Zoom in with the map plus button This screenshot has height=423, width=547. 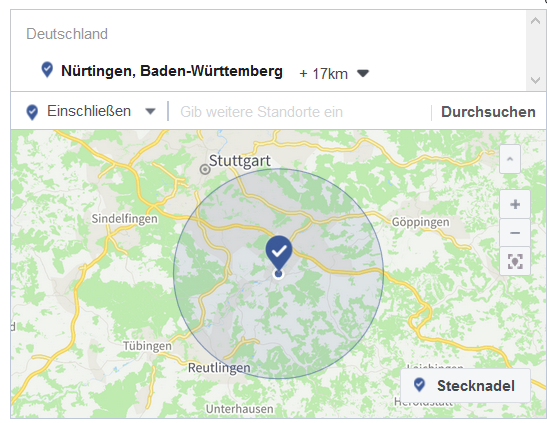click(515, 204)
